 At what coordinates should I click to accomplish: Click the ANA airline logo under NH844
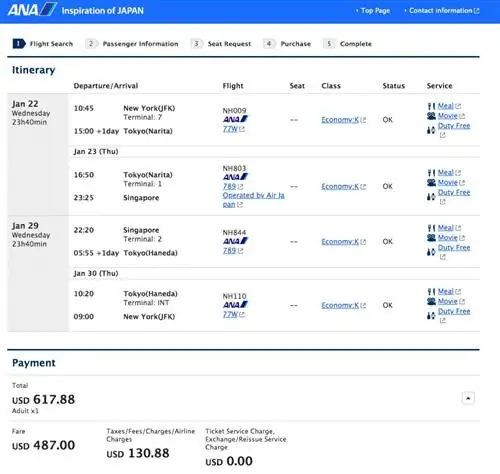pyautogui.click(x=235, y=241)
